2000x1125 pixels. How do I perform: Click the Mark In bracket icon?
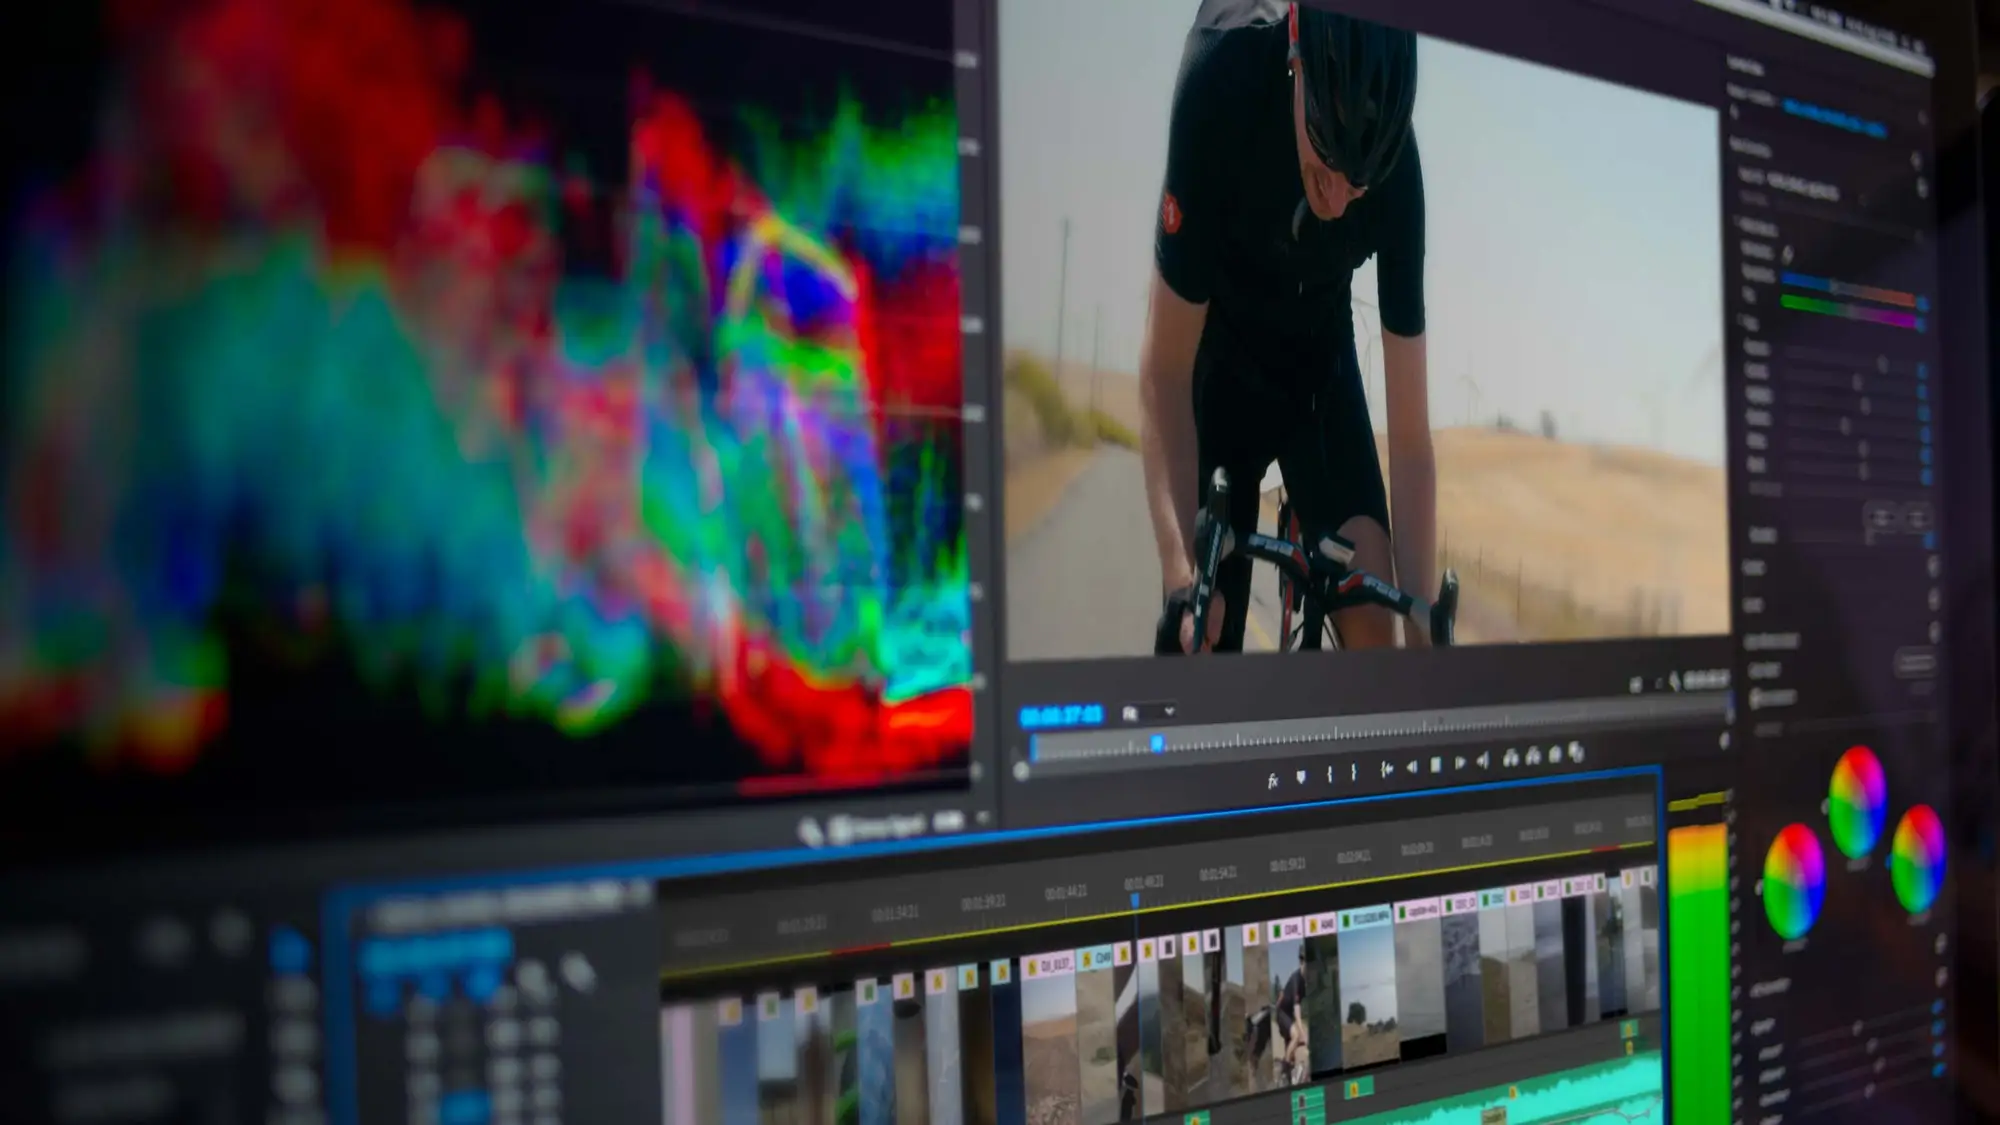[x=1329, y=774]
